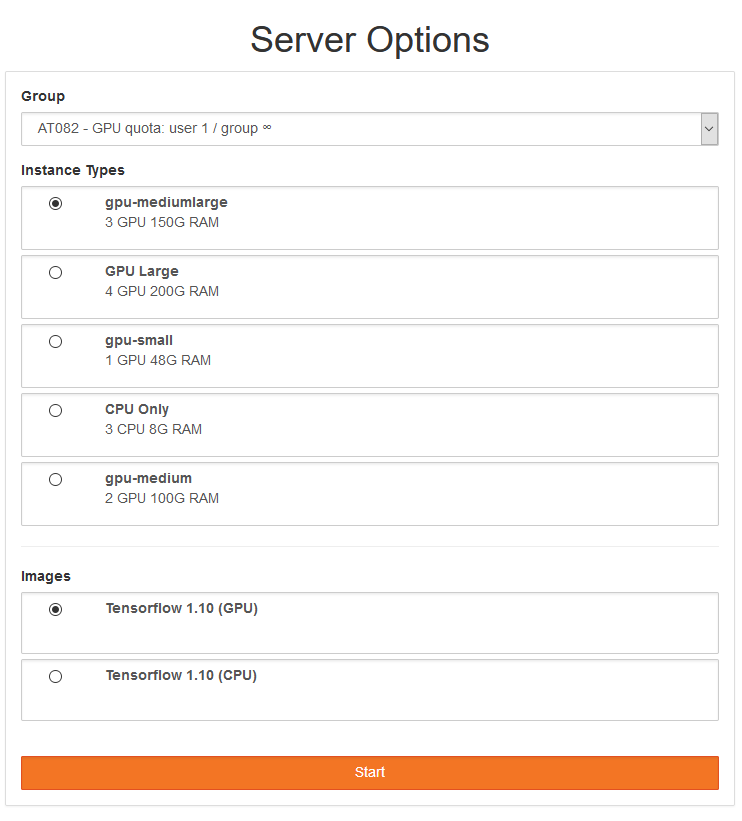Screen dimensions: 742x821
Task: Click the "1 GPU 48G RAM" description
Action: (x=158, y=360)
